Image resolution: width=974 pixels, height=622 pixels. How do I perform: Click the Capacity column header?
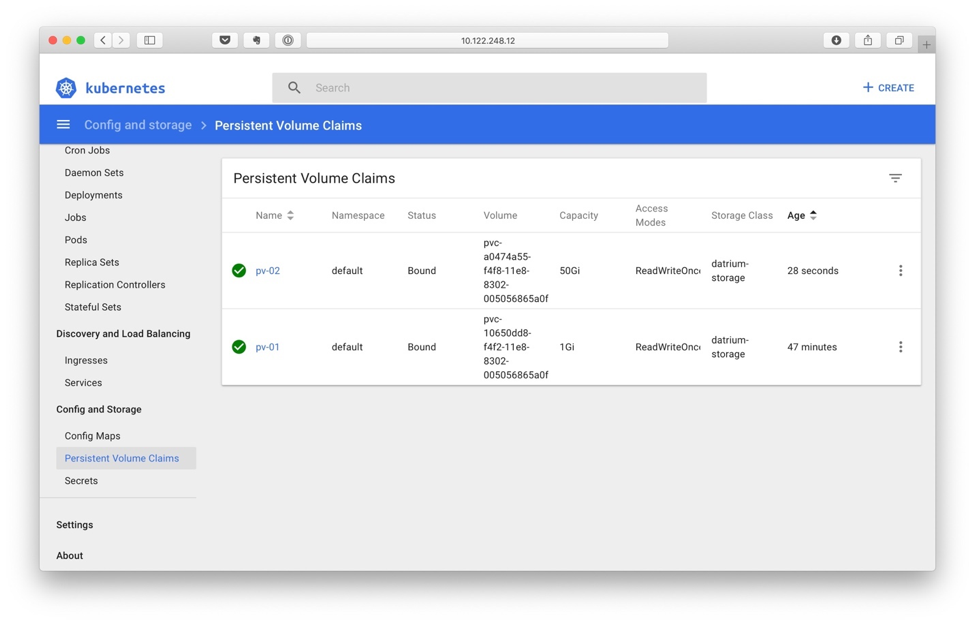[578, 216]
